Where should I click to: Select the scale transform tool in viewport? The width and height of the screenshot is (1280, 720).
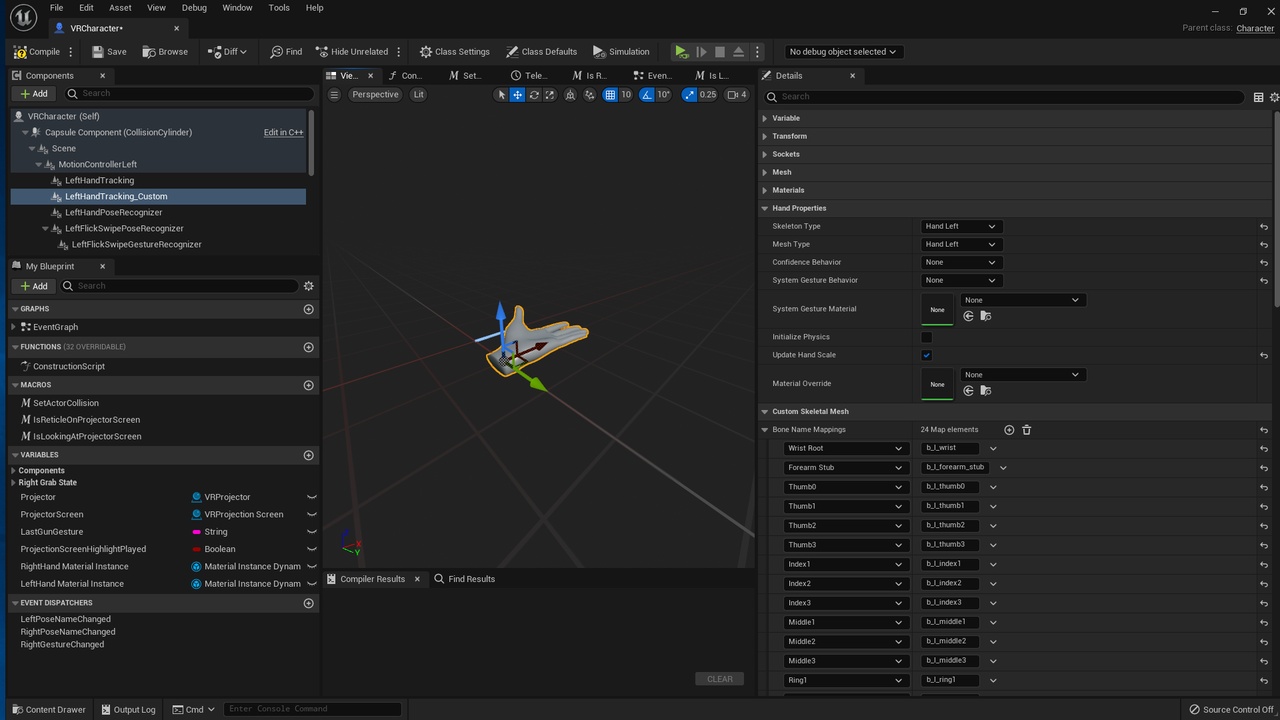550,95
